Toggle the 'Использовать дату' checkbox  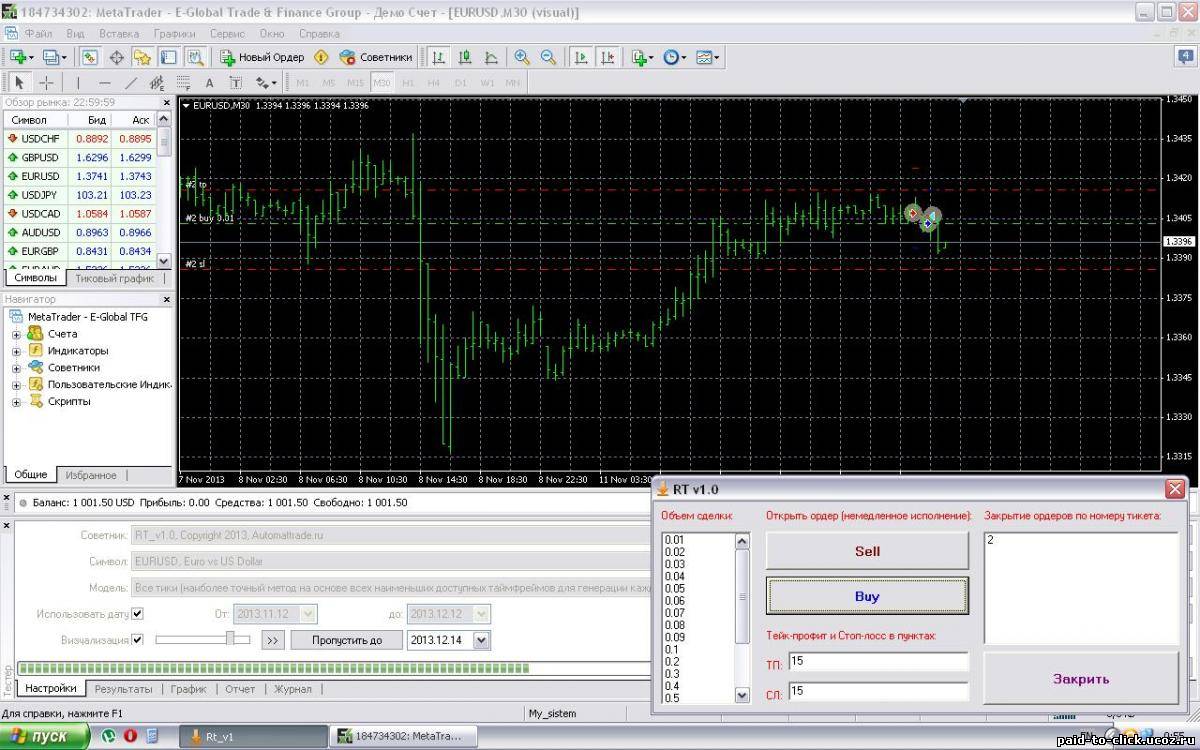[138, 613]
